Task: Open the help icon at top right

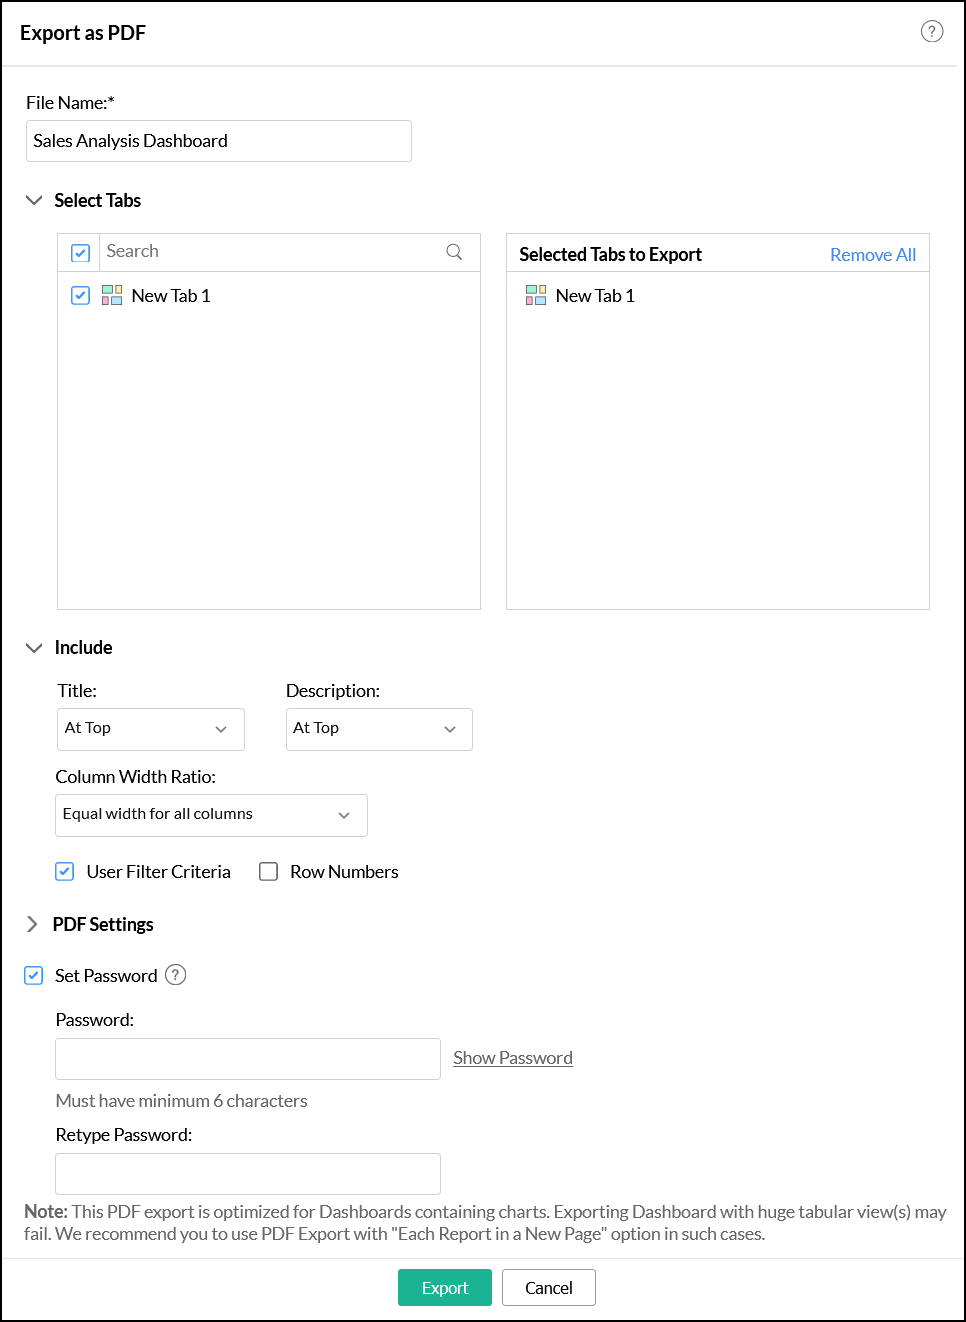Action: click(932, 31)
